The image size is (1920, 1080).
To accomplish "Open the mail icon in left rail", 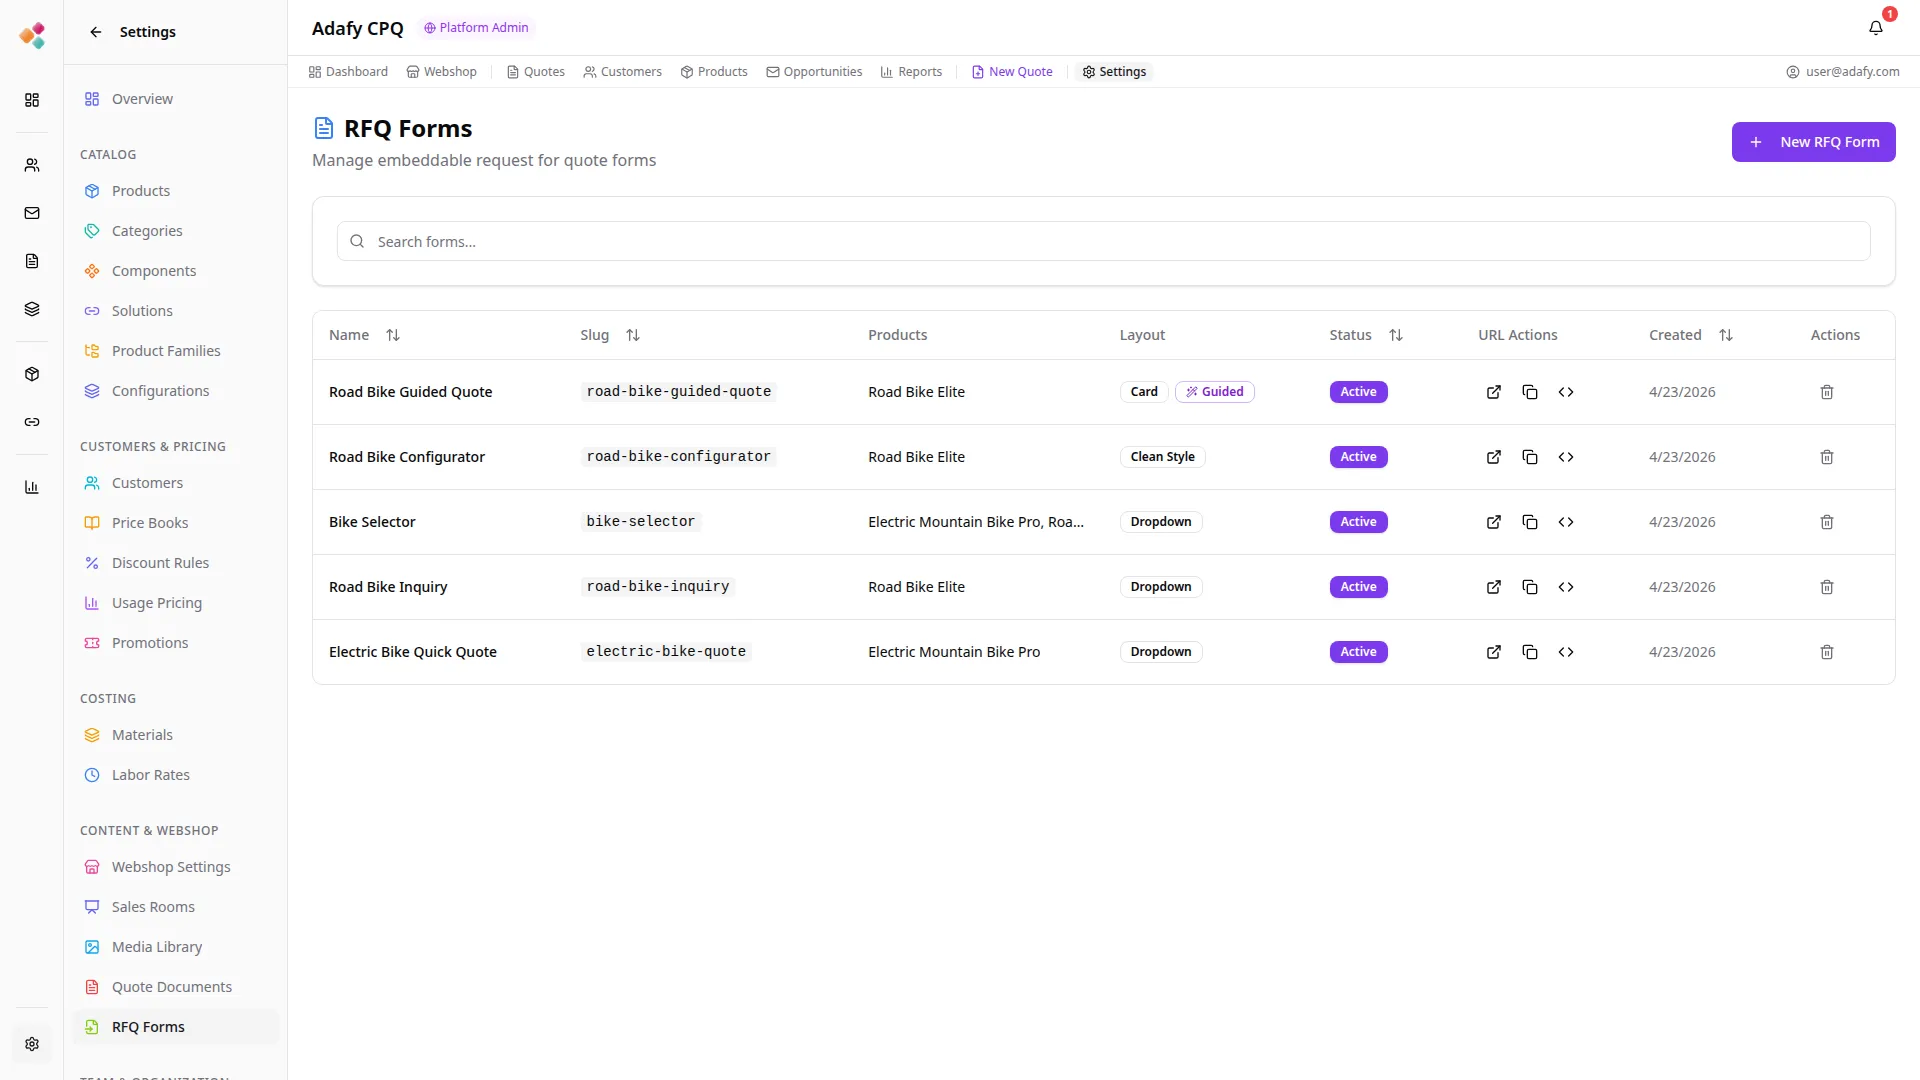I will coord(32,213).
